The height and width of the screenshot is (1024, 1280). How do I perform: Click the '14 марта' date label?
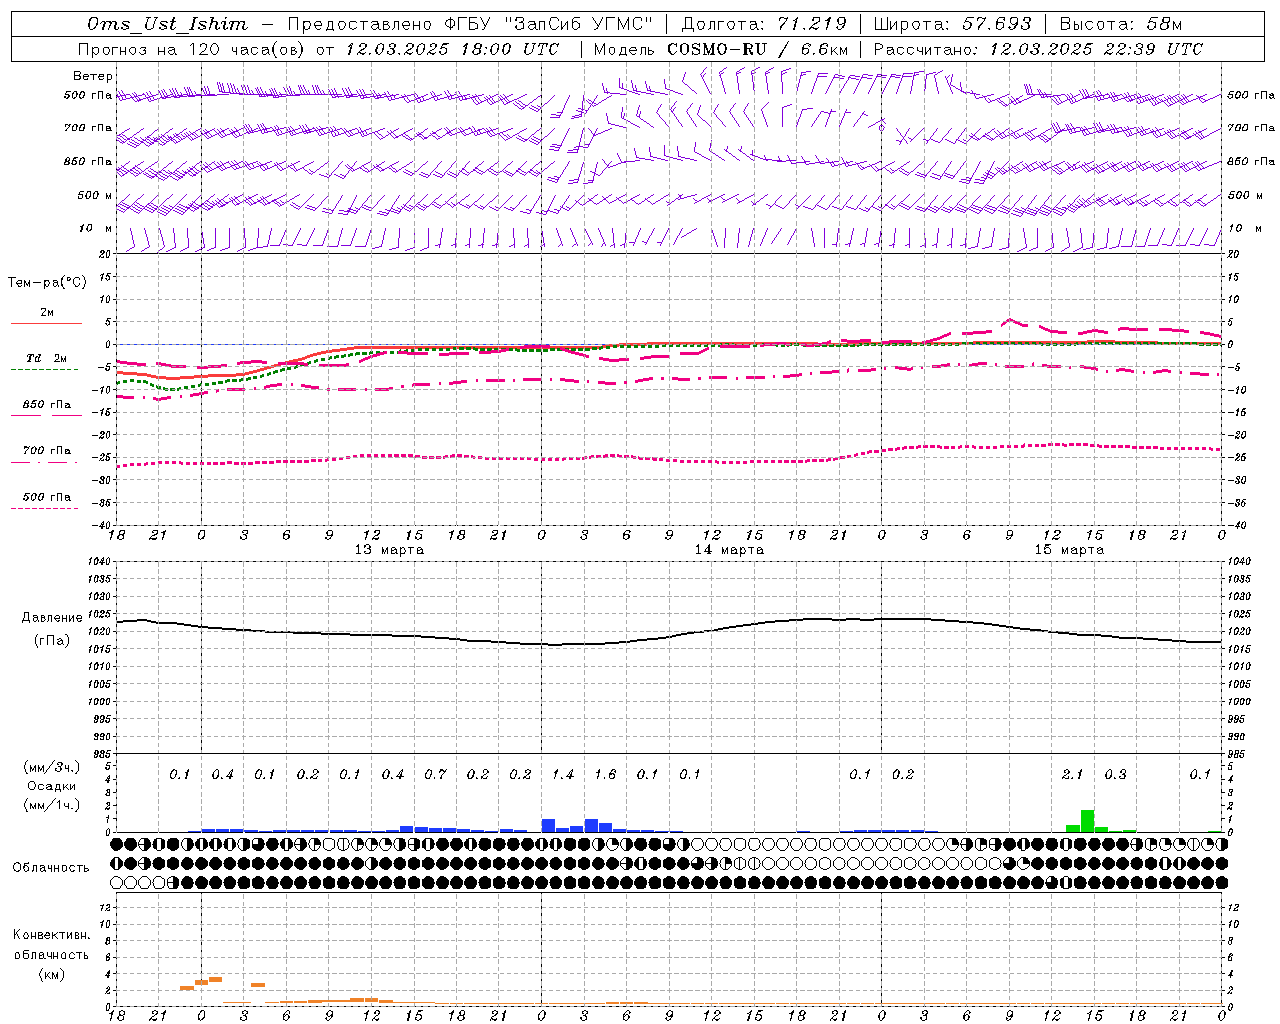729,550
